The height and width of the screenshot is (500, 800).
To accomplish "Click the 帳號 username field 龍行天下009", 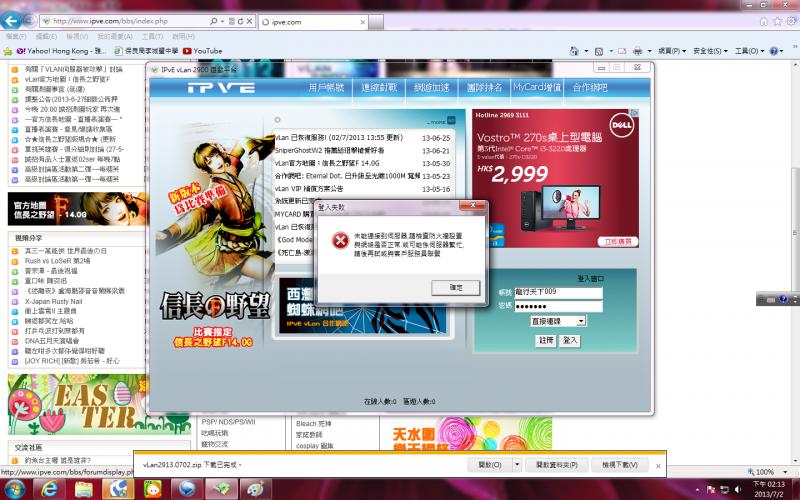I will (x=558, y=292).
